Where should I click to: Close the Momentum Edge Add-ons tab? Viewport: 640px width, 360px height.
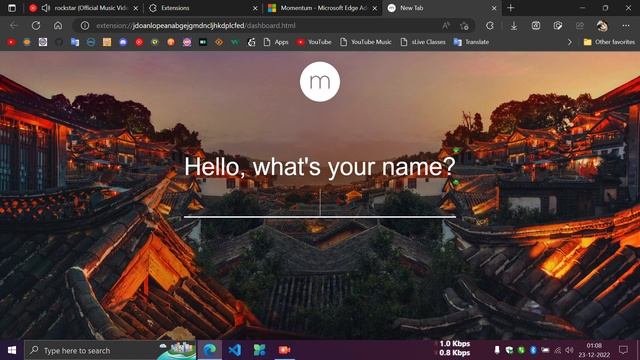(x=374, y=8)
